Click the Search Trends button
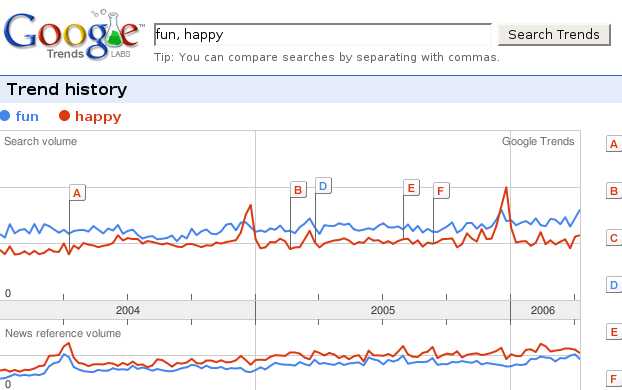The height and width of the screenshot is (390, 622). pos(554,35)
